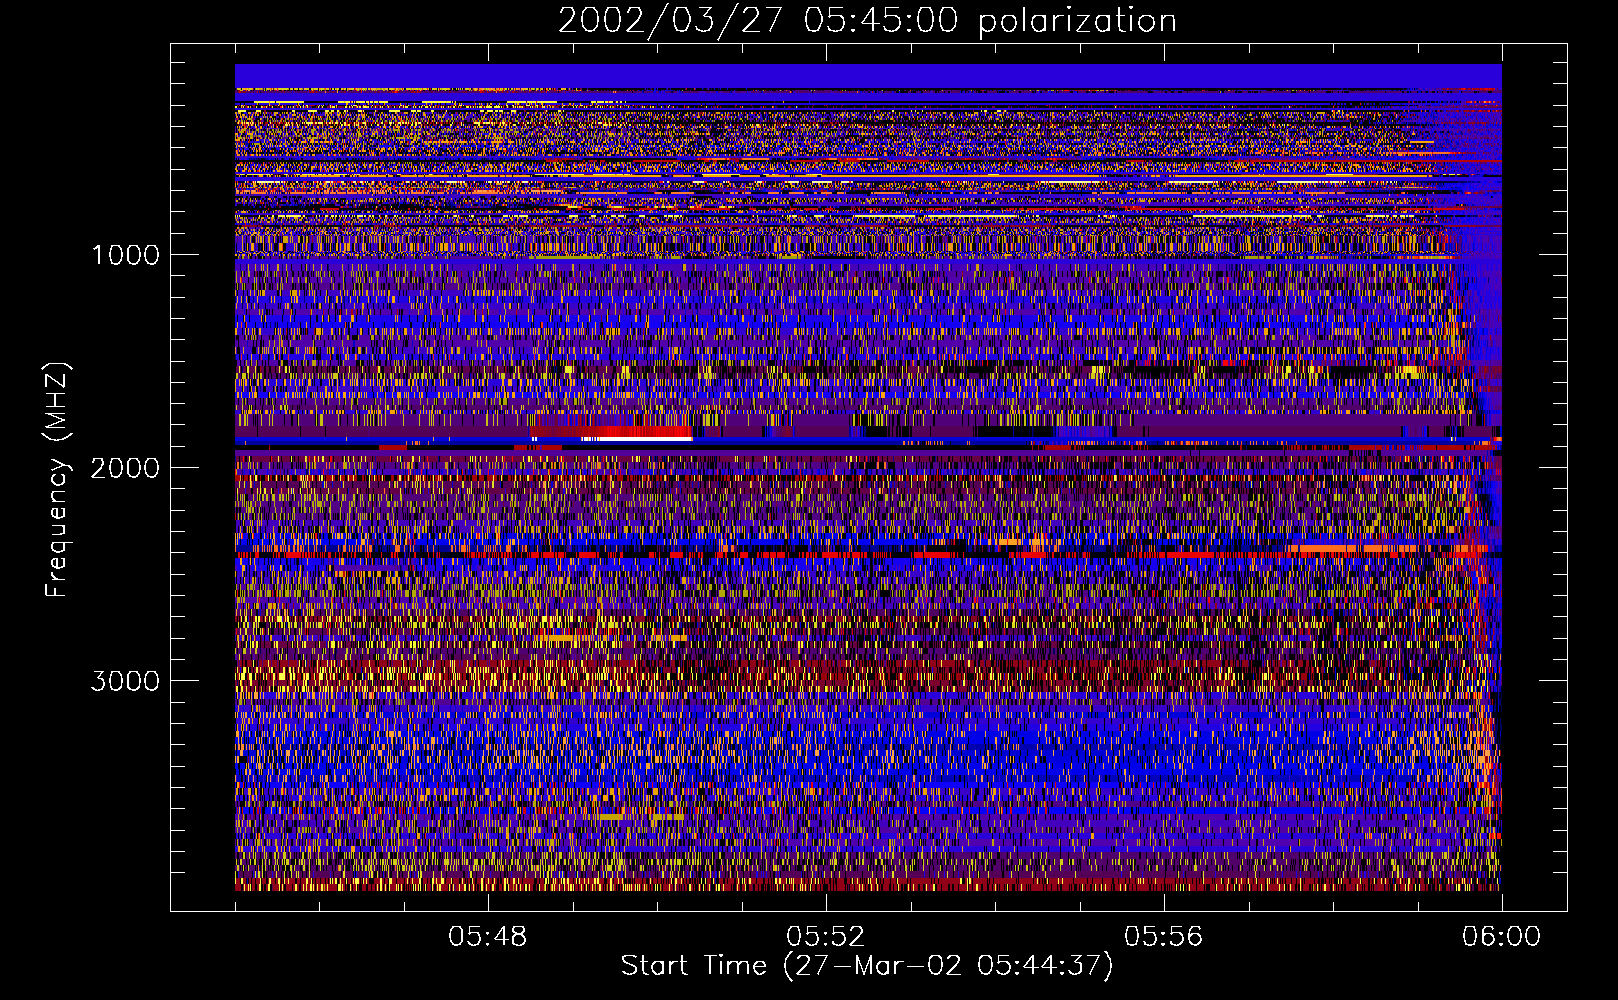The height and width of the screenshot is (1000, 1618).
Task: Select the 'Start Time (27-Mar-02 05:44:37)' label
Action: click(867, 966)
